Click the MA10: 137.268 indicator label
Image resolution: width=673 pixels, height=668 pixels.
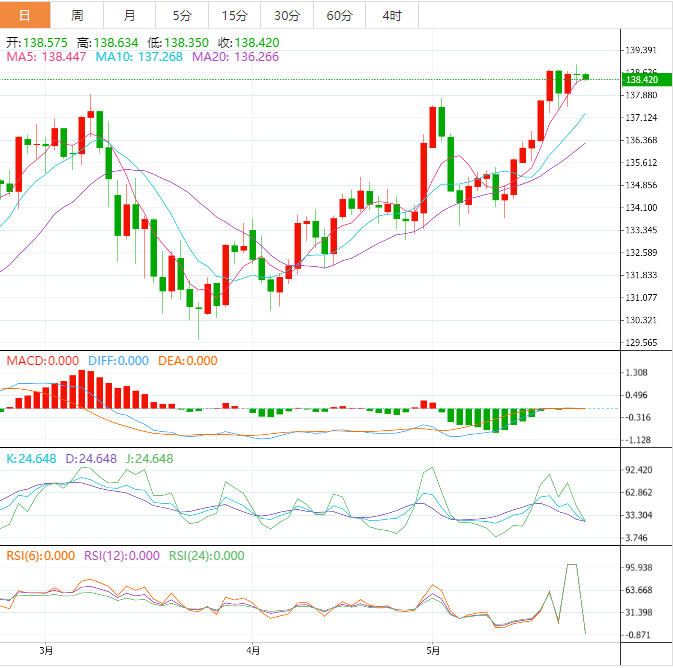tap(139, 58)
